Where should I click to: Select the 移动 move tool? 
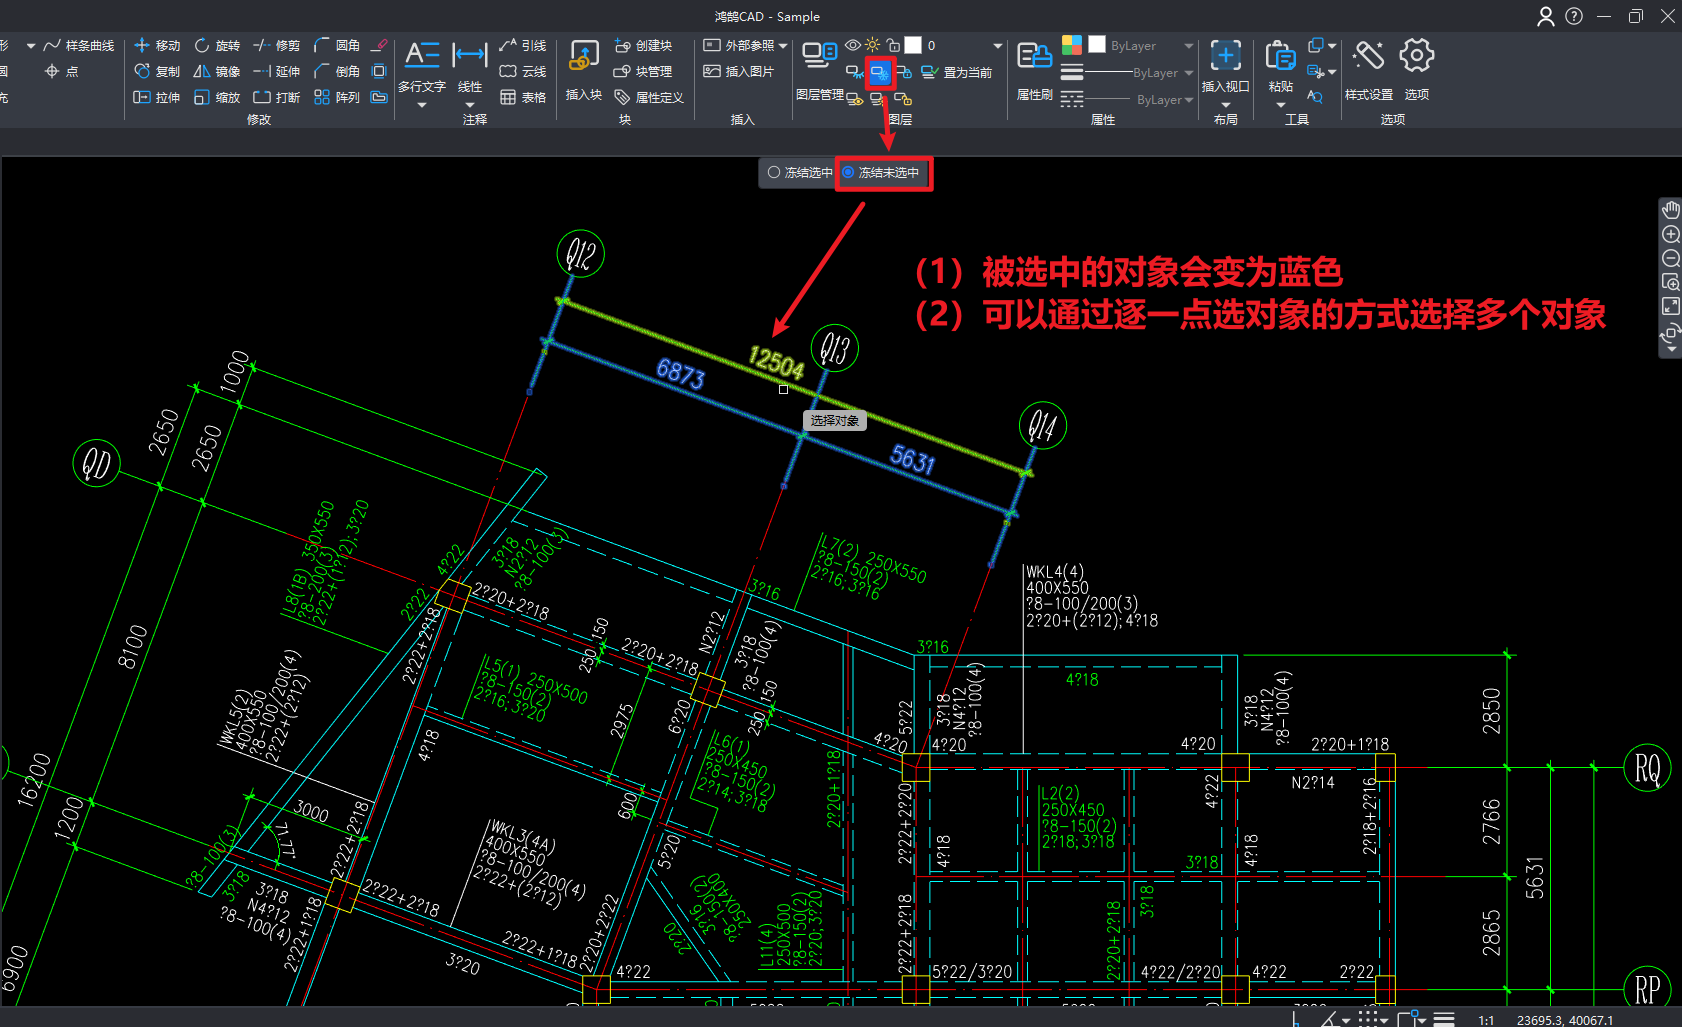tap(158, 46)
